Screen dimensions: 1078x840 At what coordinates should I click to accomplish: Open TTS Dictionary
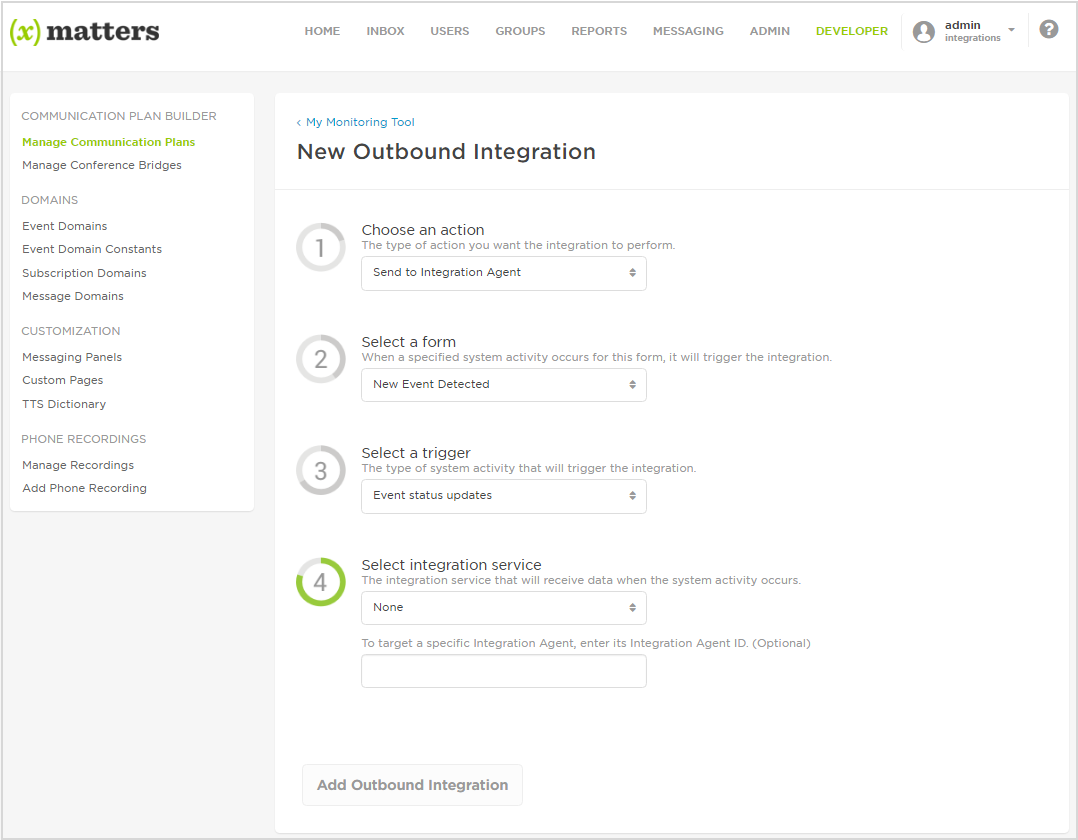(64, 404)
